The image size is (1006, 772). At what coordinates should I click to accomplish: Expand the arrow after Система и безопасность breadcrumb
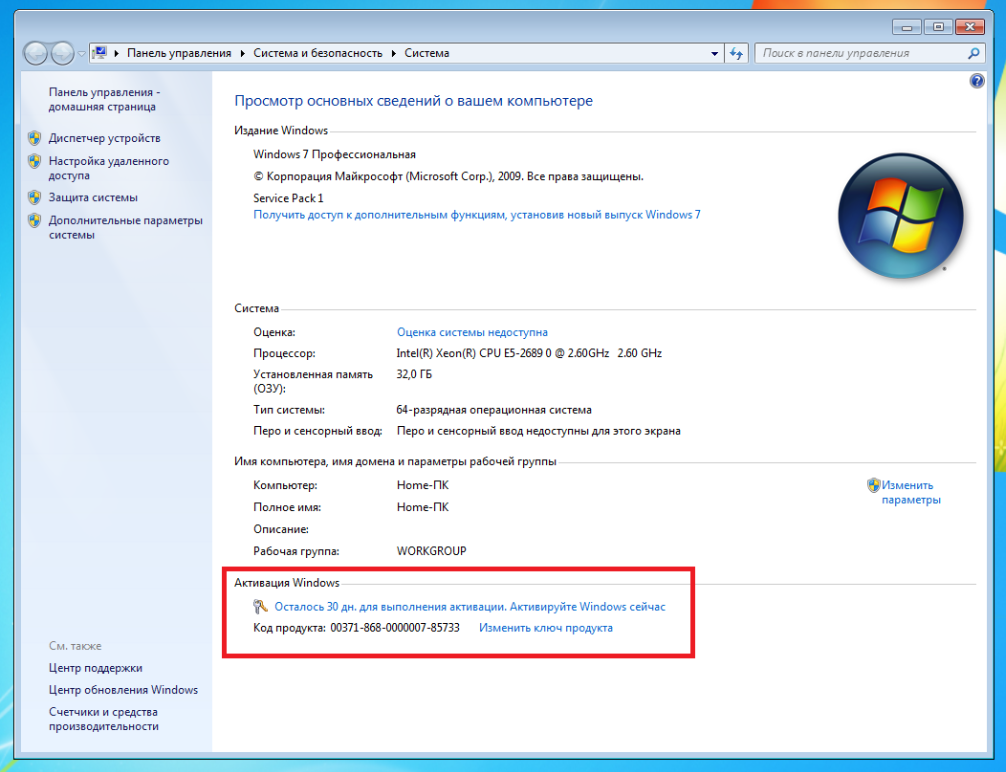(x=393, y=53)
